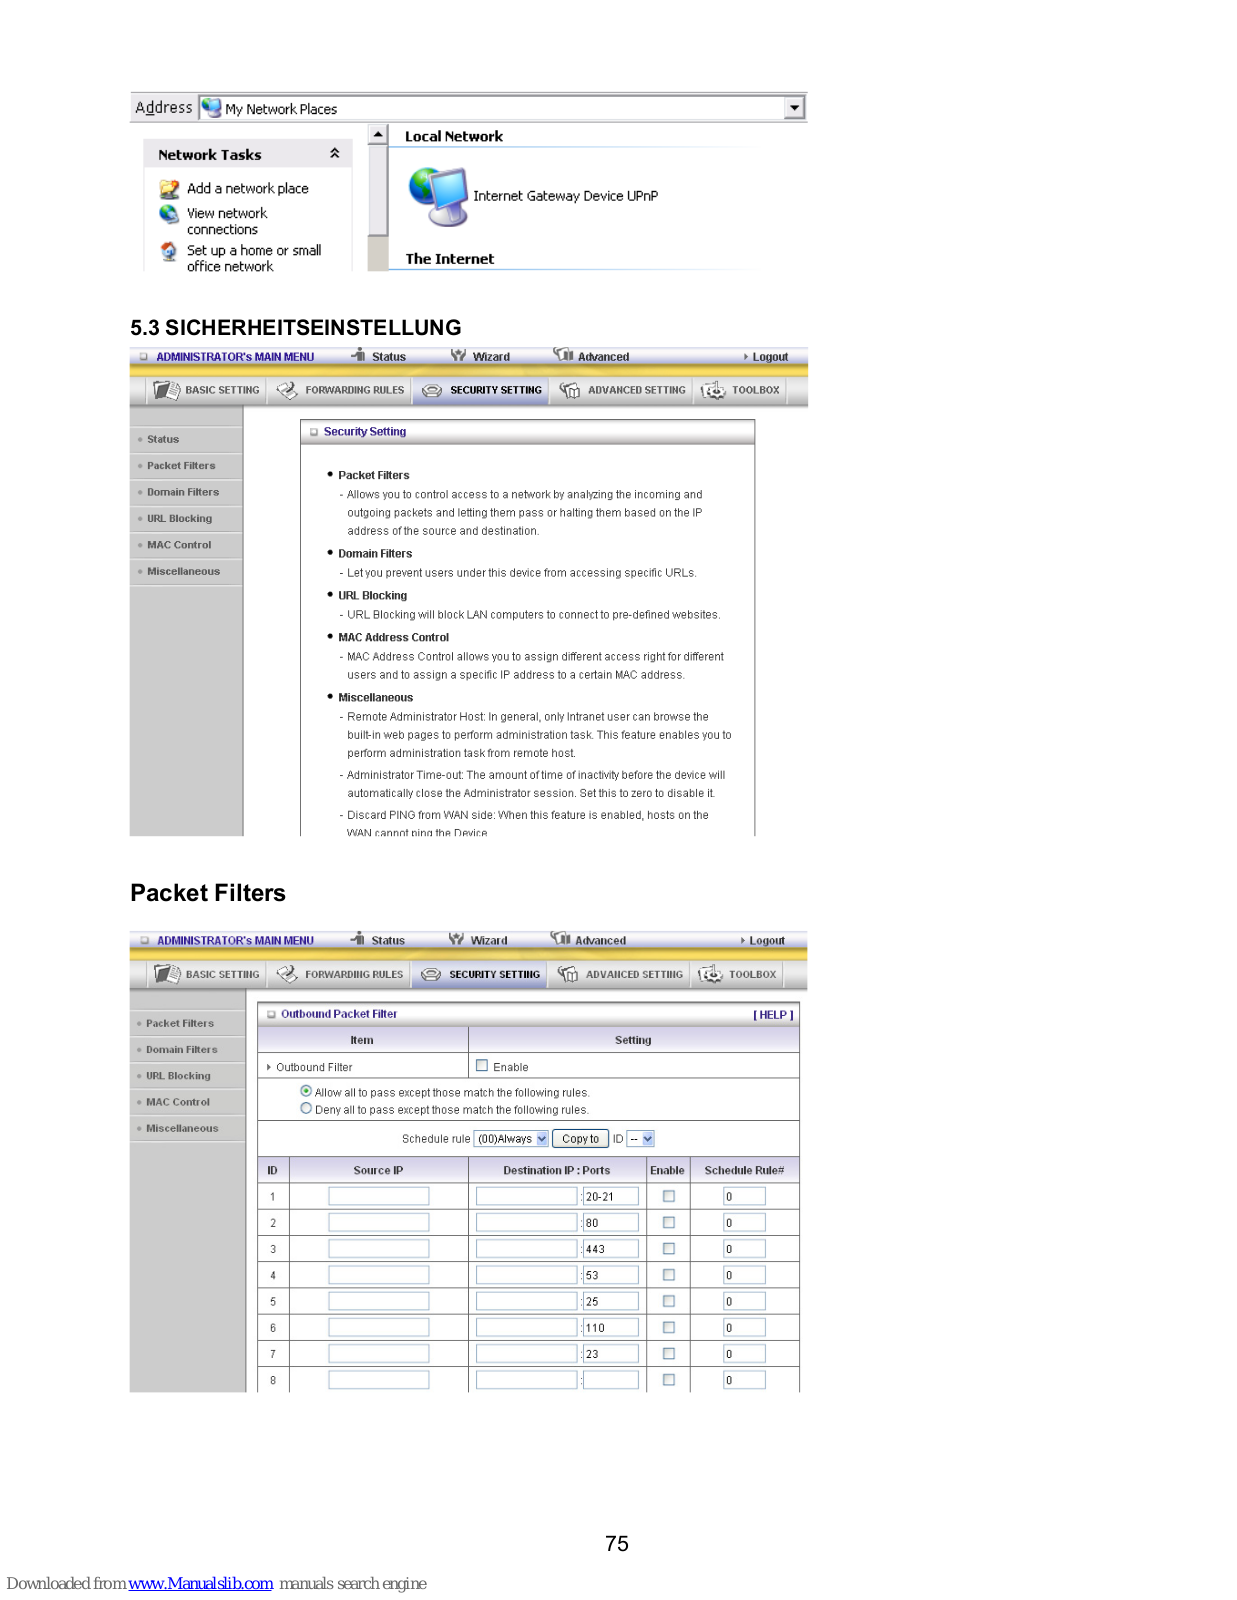Screen dimensions: 1237x1600
Task: Tick Enable checkbox for rule ID 3
Action: (669, 1248)
